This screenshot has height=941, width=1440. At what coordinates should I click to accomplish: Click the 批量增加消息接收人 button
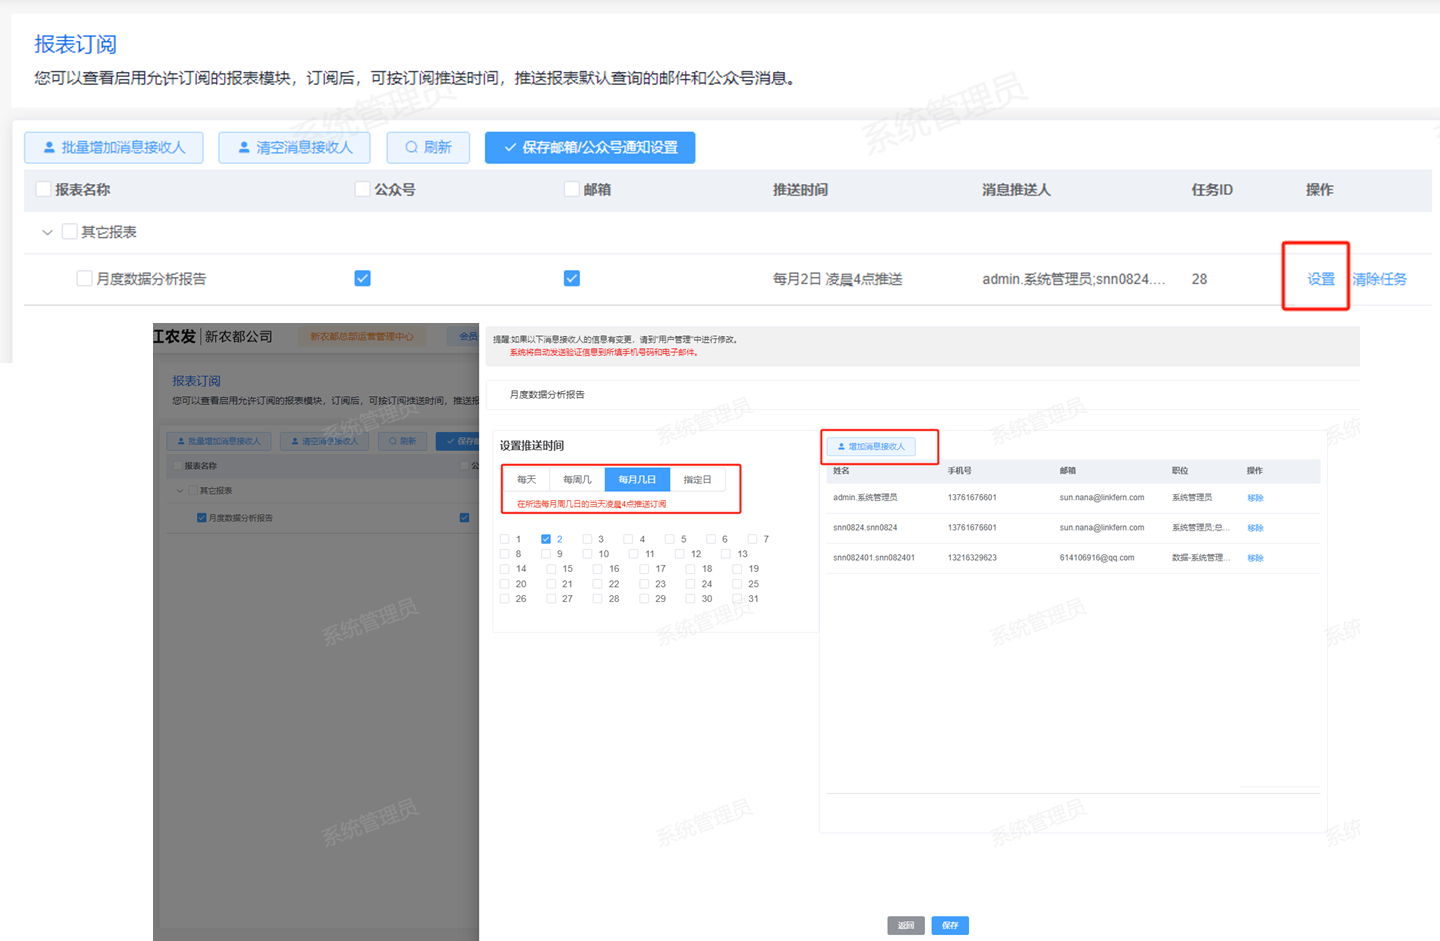[113, 147]
